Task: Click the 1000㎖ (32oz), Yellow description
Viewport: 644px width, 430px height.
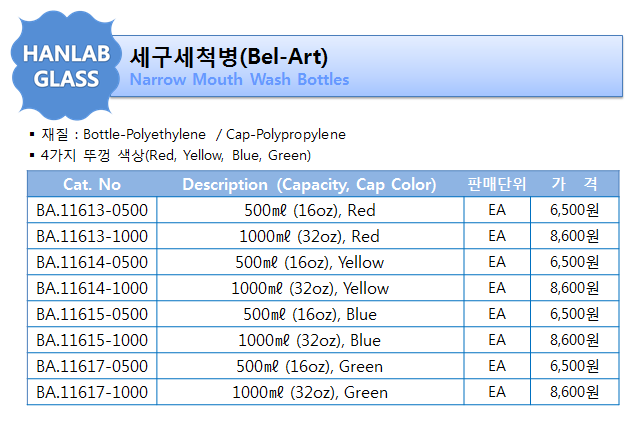Action: [x=310, y=288]
